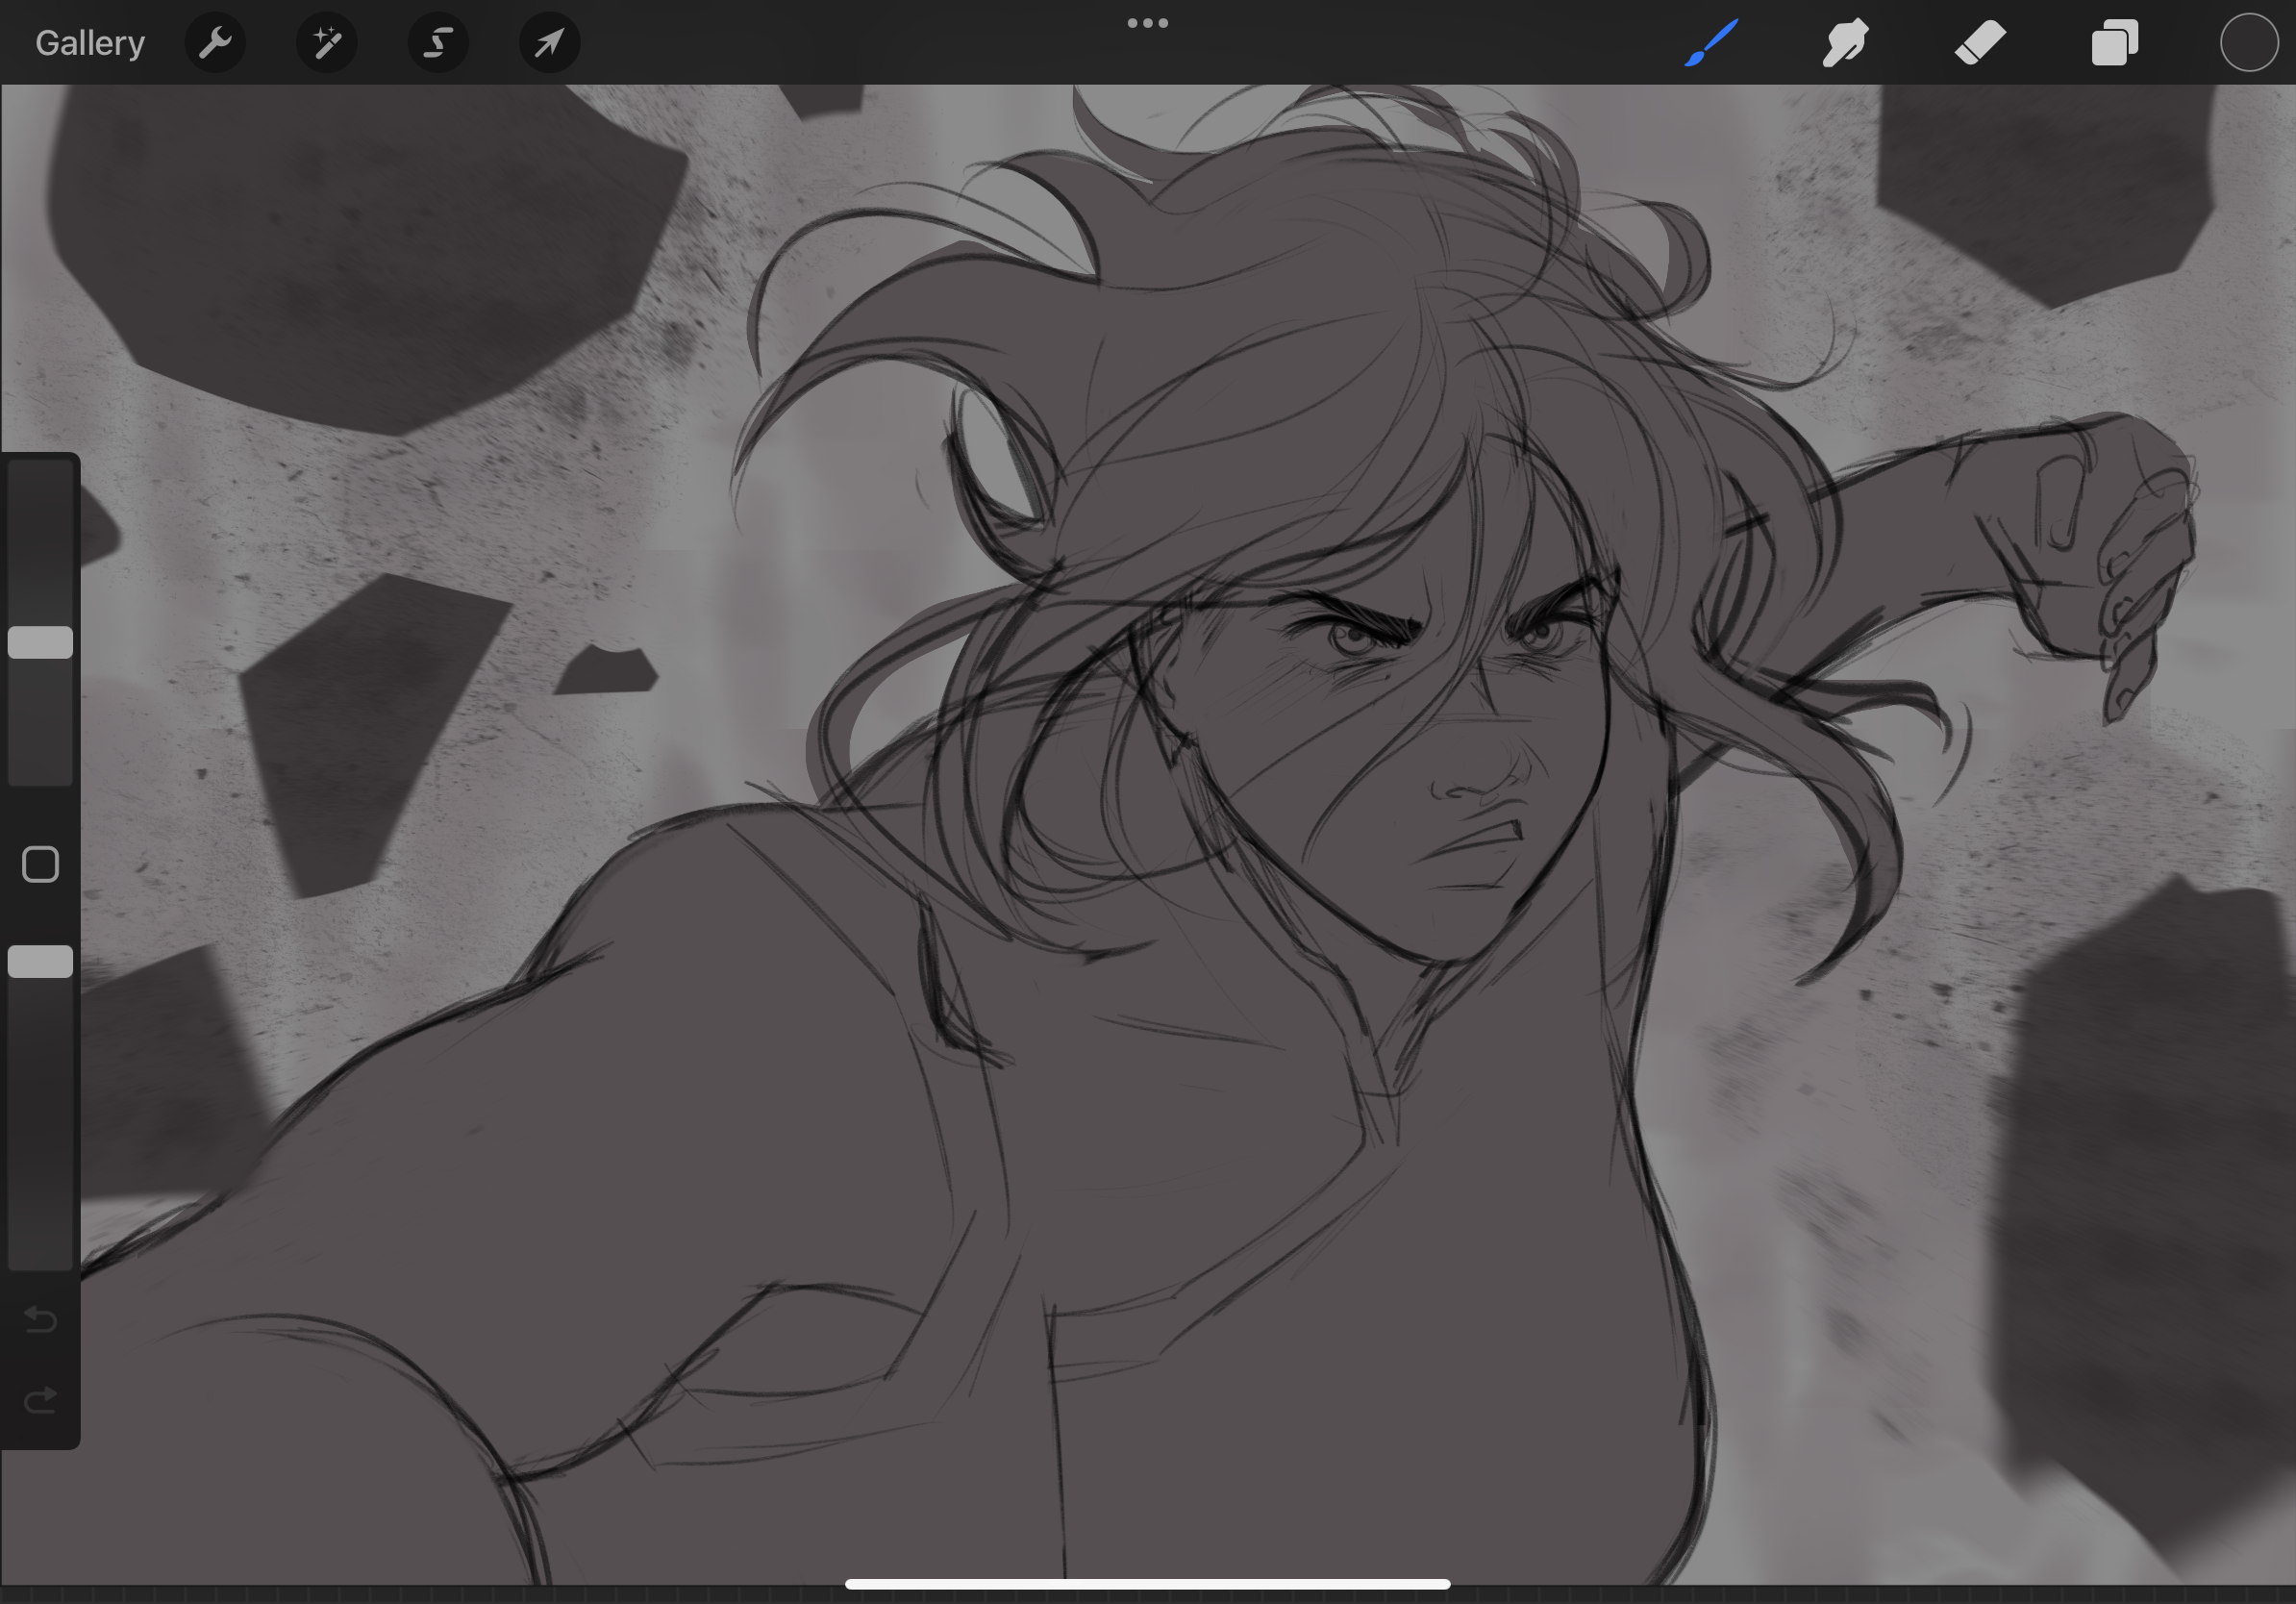This screenshot has width=2296, height=1604.
Task: Open the Adjustments magic wand menu
Action: (x=327, y=43)
